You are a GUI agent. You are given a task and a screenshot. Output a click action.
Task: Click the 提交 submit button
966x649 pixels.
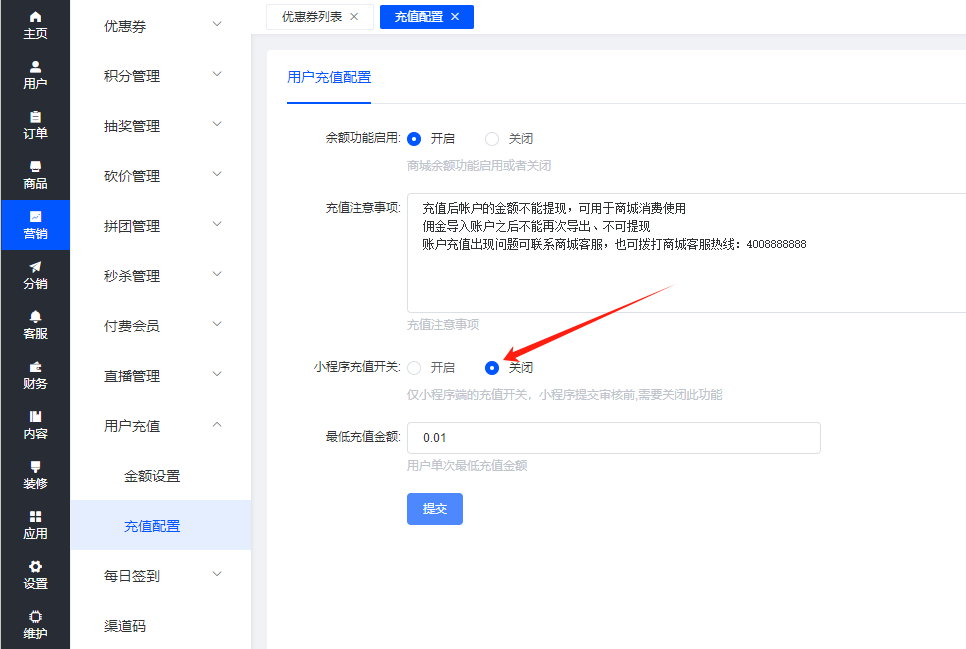(x=435, y=509)
